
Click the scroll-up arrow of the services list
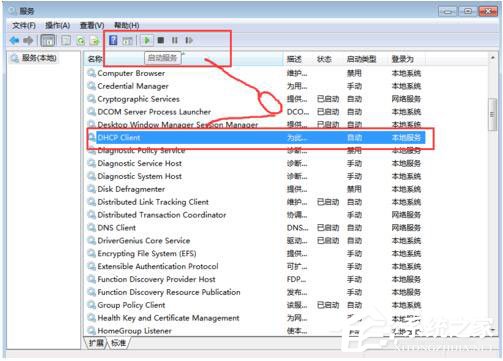click(x=493, y=58)
